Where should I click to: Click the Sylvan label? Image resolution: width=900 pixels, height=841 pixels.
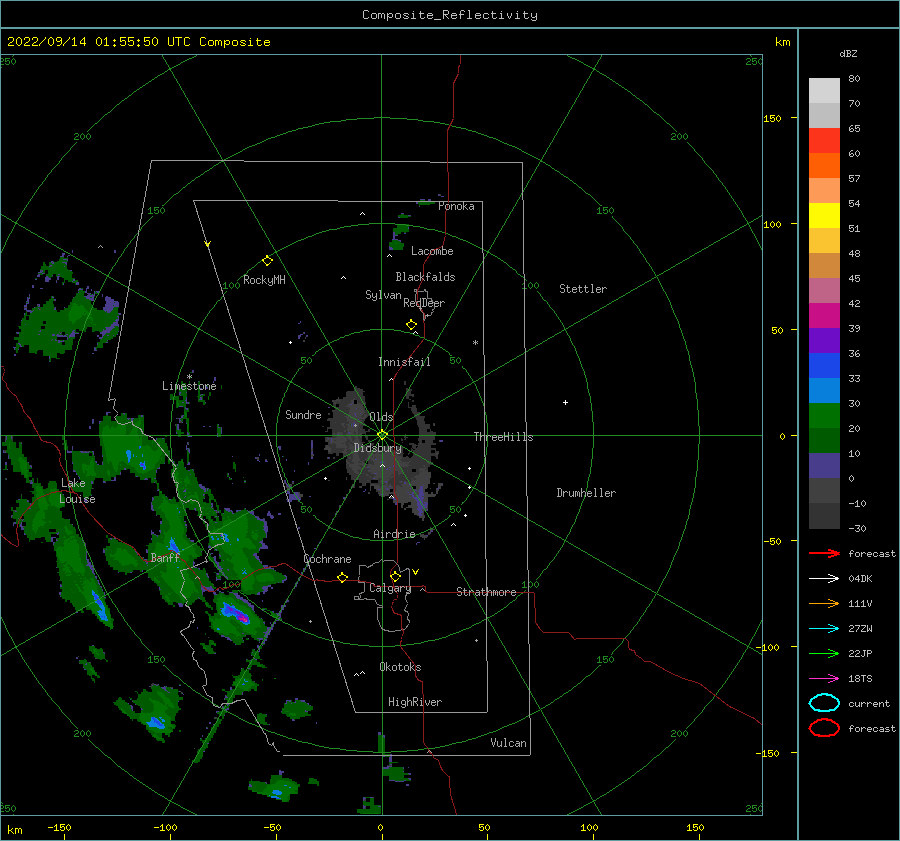(x=383, y=295)
